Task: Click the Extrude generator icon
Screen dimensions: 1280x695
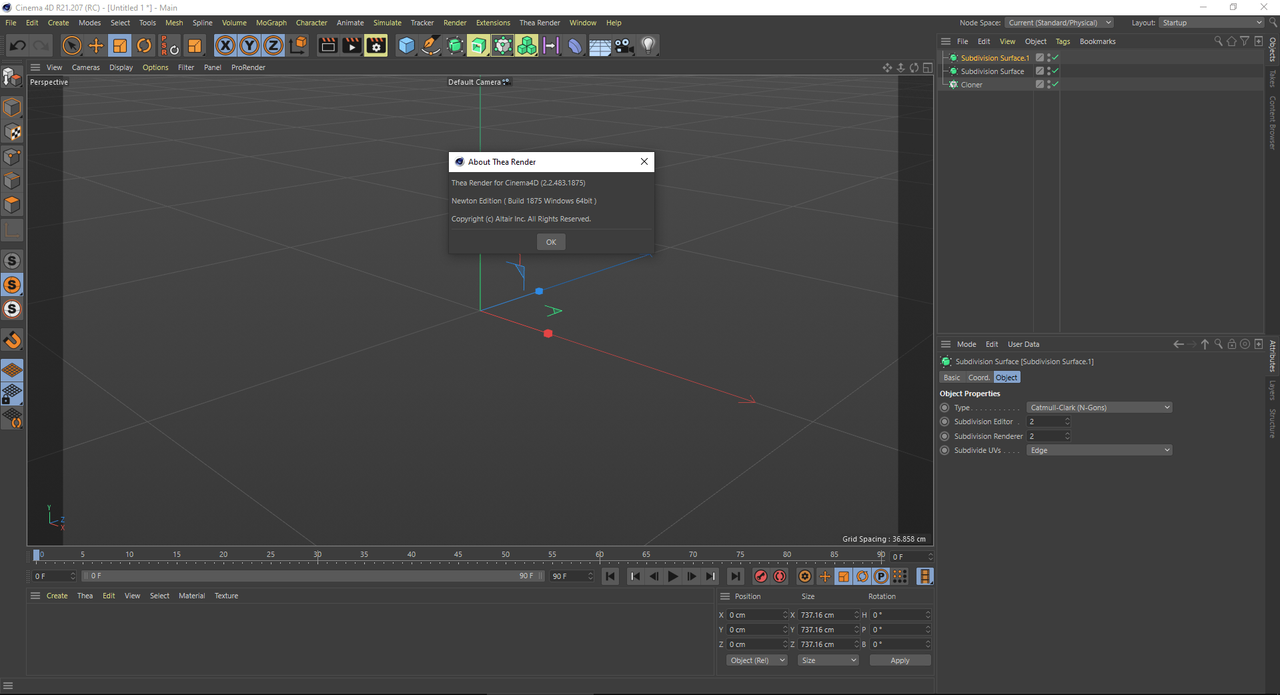Action: click(x=479, y=45)
